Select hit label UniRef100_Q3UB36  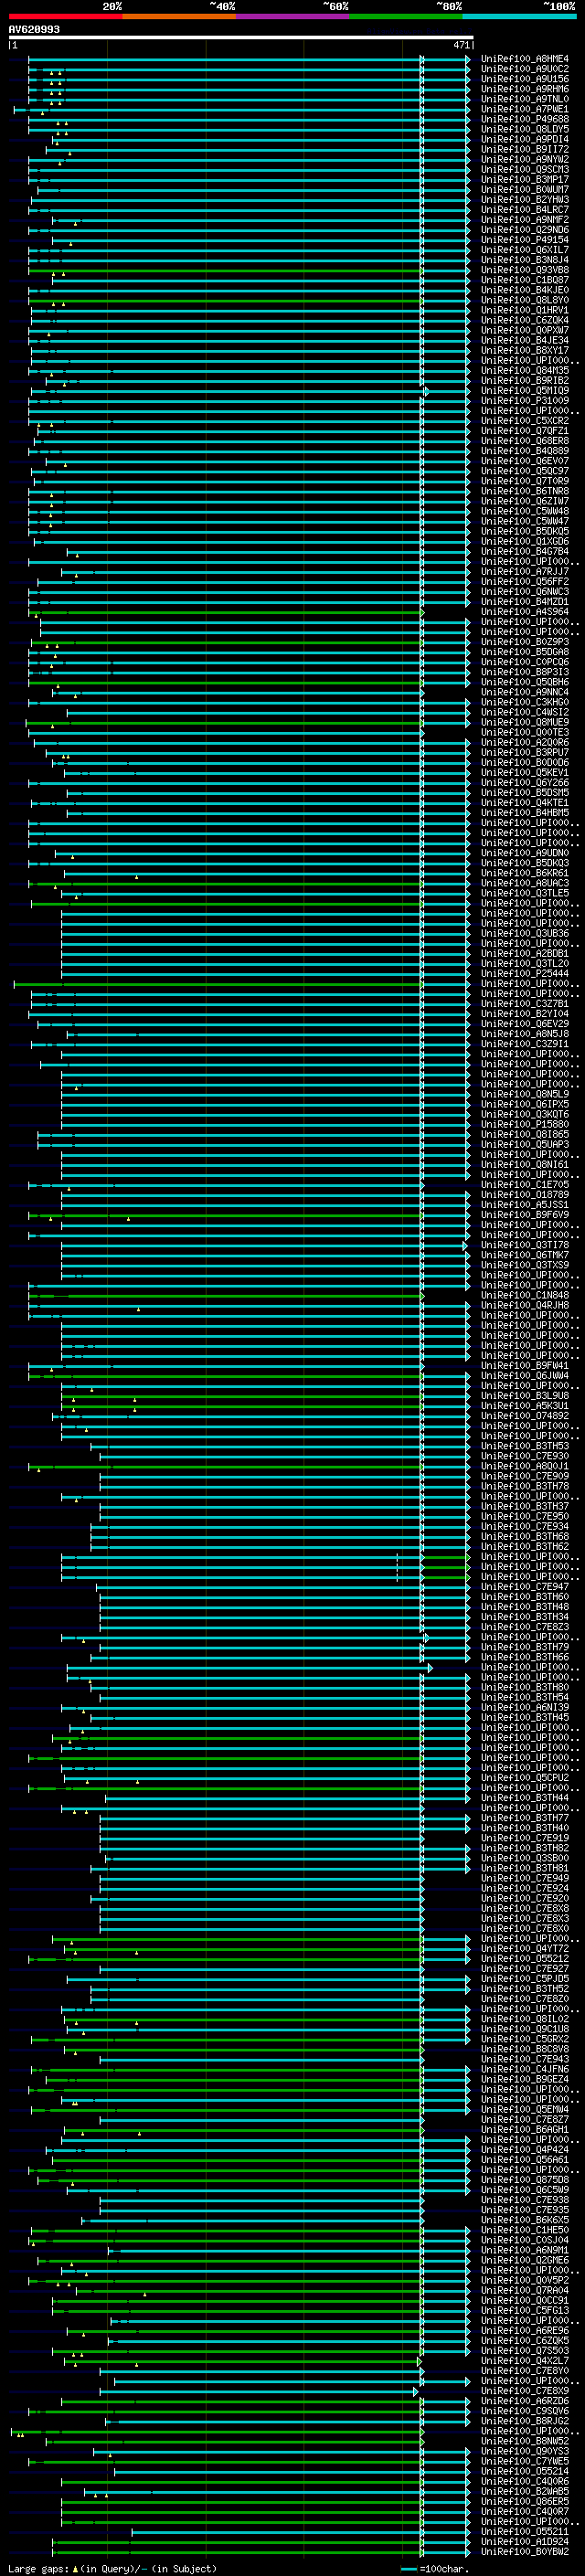524,934
